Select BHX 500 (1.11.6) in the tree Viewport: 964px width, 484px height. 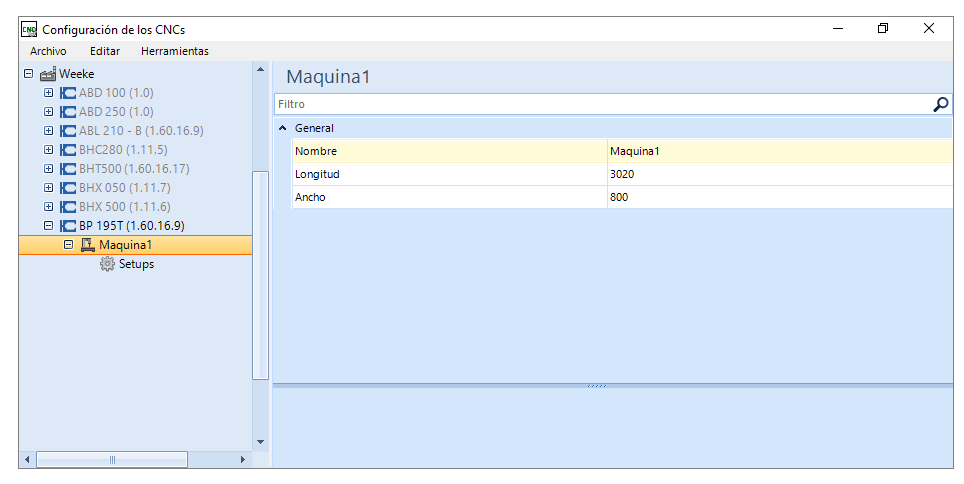click(125, 207)
